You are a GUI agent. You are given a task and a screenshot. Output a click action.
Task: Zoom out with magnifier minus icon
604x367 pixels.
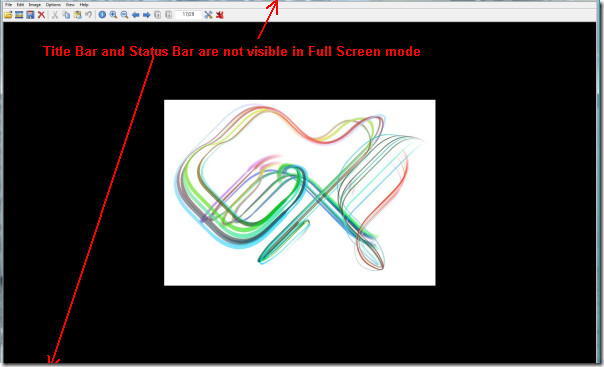click(124, 15)
